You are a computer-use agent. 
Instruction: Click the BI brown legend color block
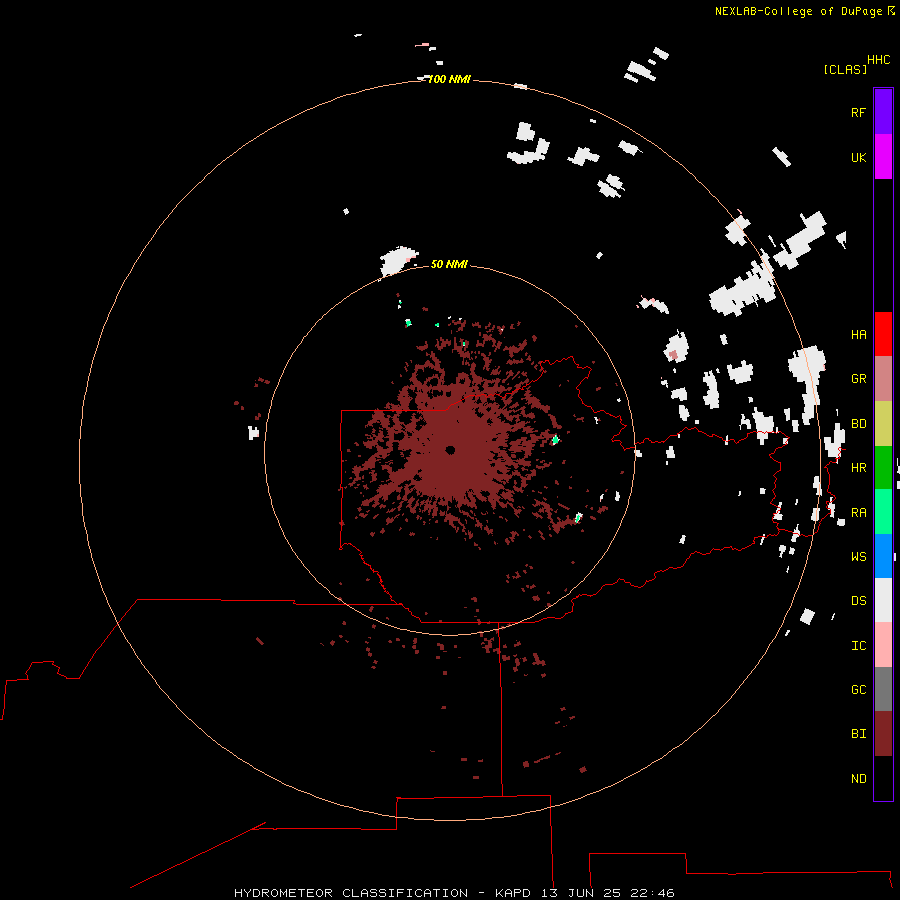[x=883, y=734]
